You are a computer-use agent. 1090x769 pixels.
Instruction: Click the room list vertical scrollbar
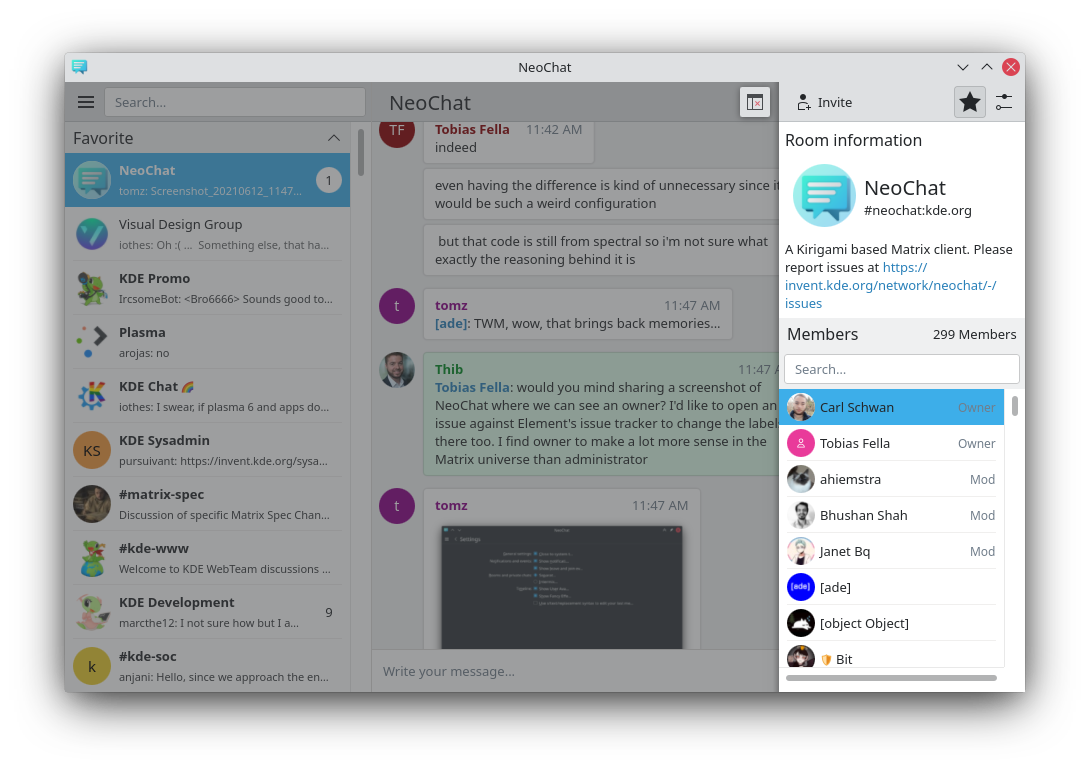tap(361, 153)
